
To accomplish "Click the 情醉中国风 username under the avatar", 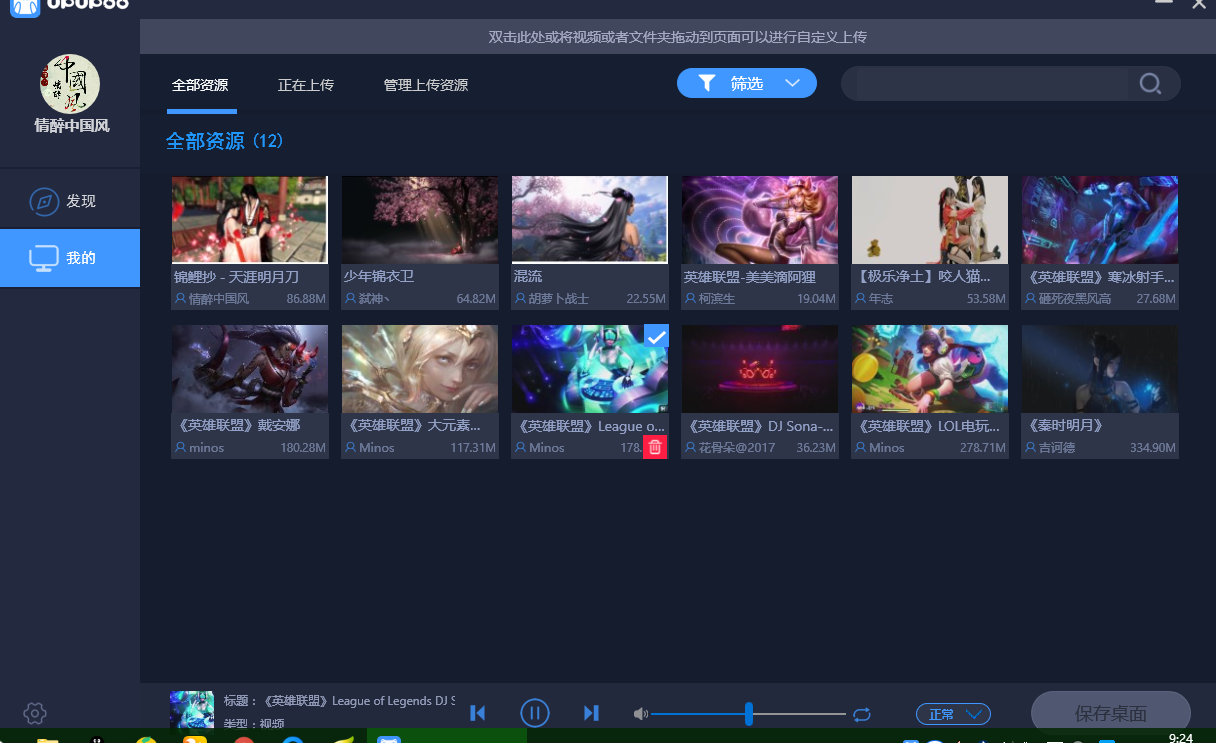I will pos(72,126).
